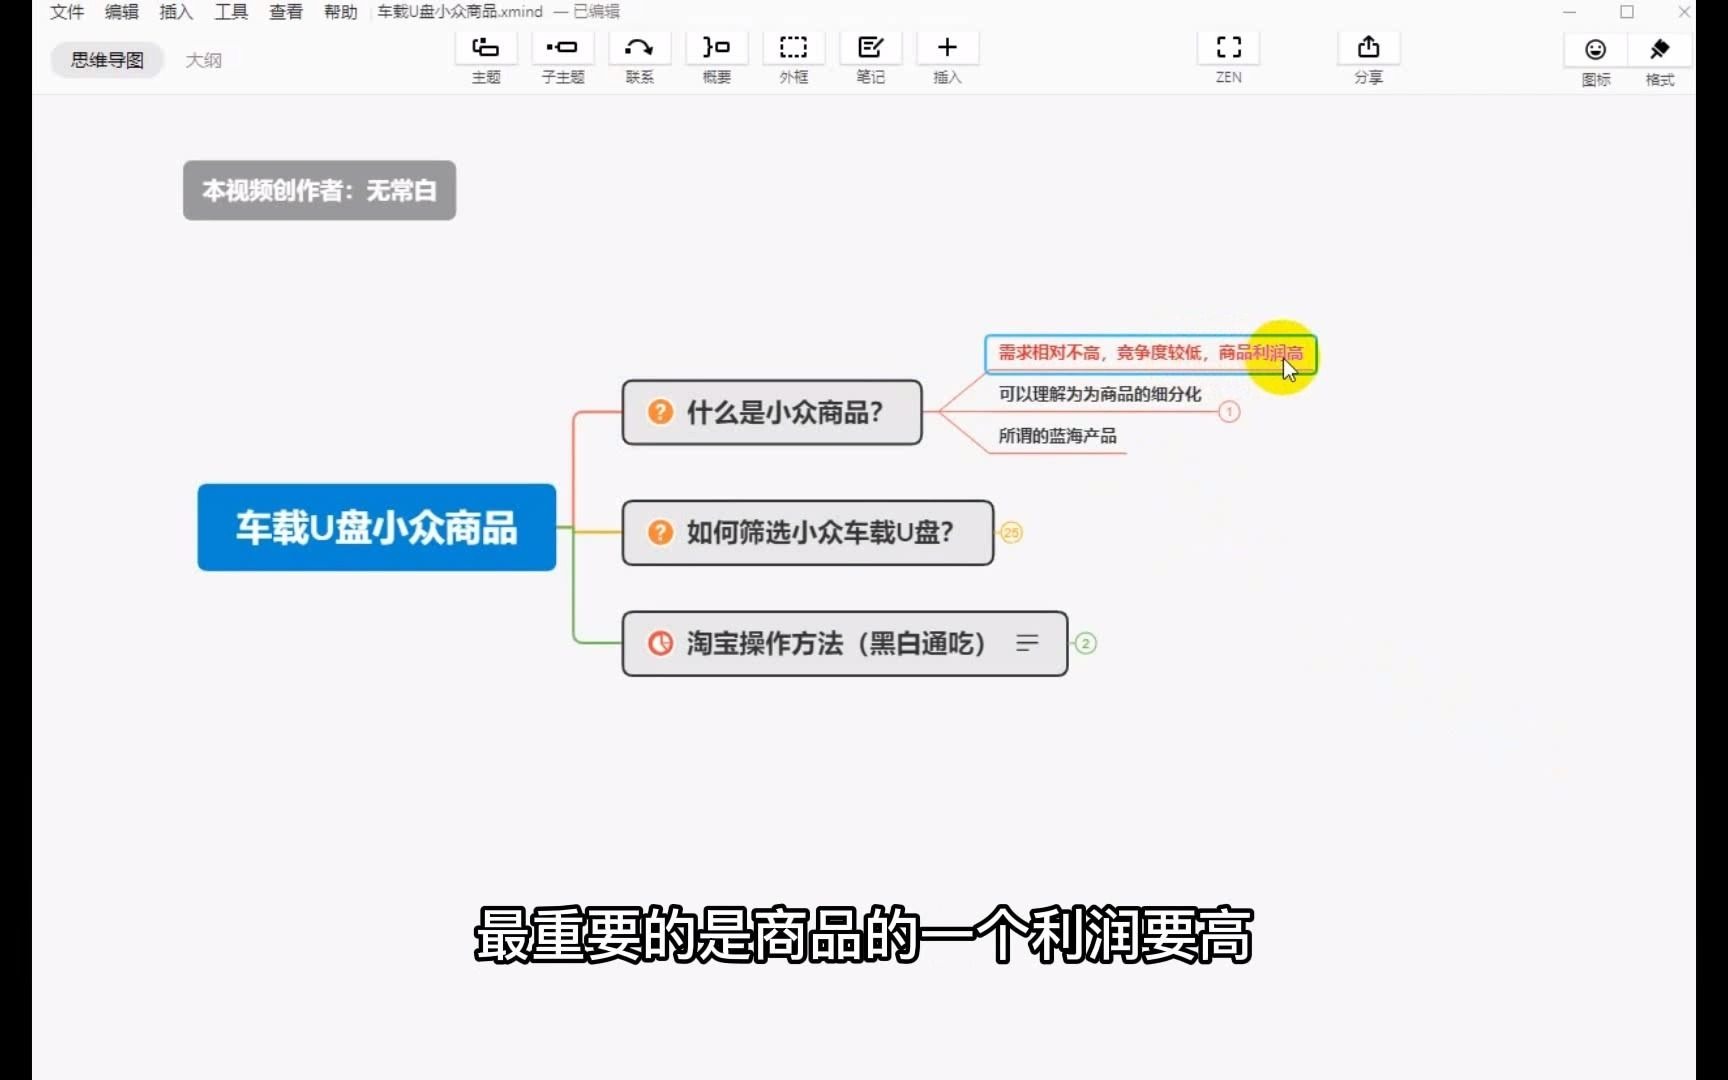Open the 插入 (Insert) plus menu
1728x1080 pixels.
click(x=947, y=47)
